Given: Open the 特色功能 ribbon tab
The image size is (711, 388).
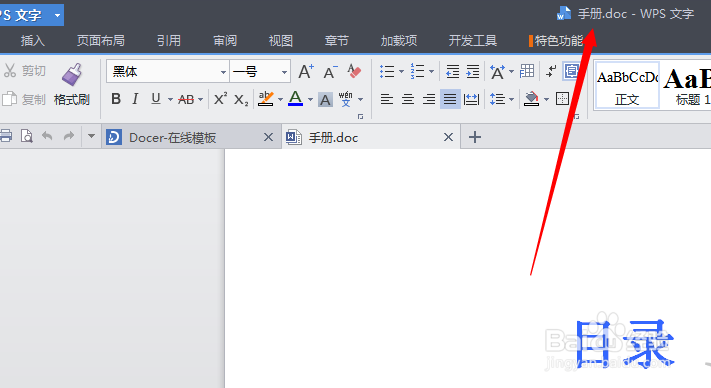Looking at the screenshot, I should [x=556, y=41].
